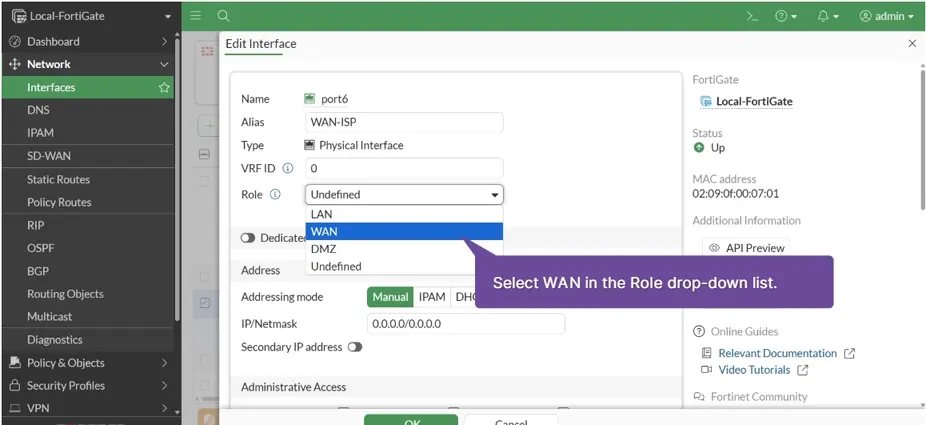Click the VRF ID input field
The width and height of the screenshot is (926, 425).
point(405,168)
